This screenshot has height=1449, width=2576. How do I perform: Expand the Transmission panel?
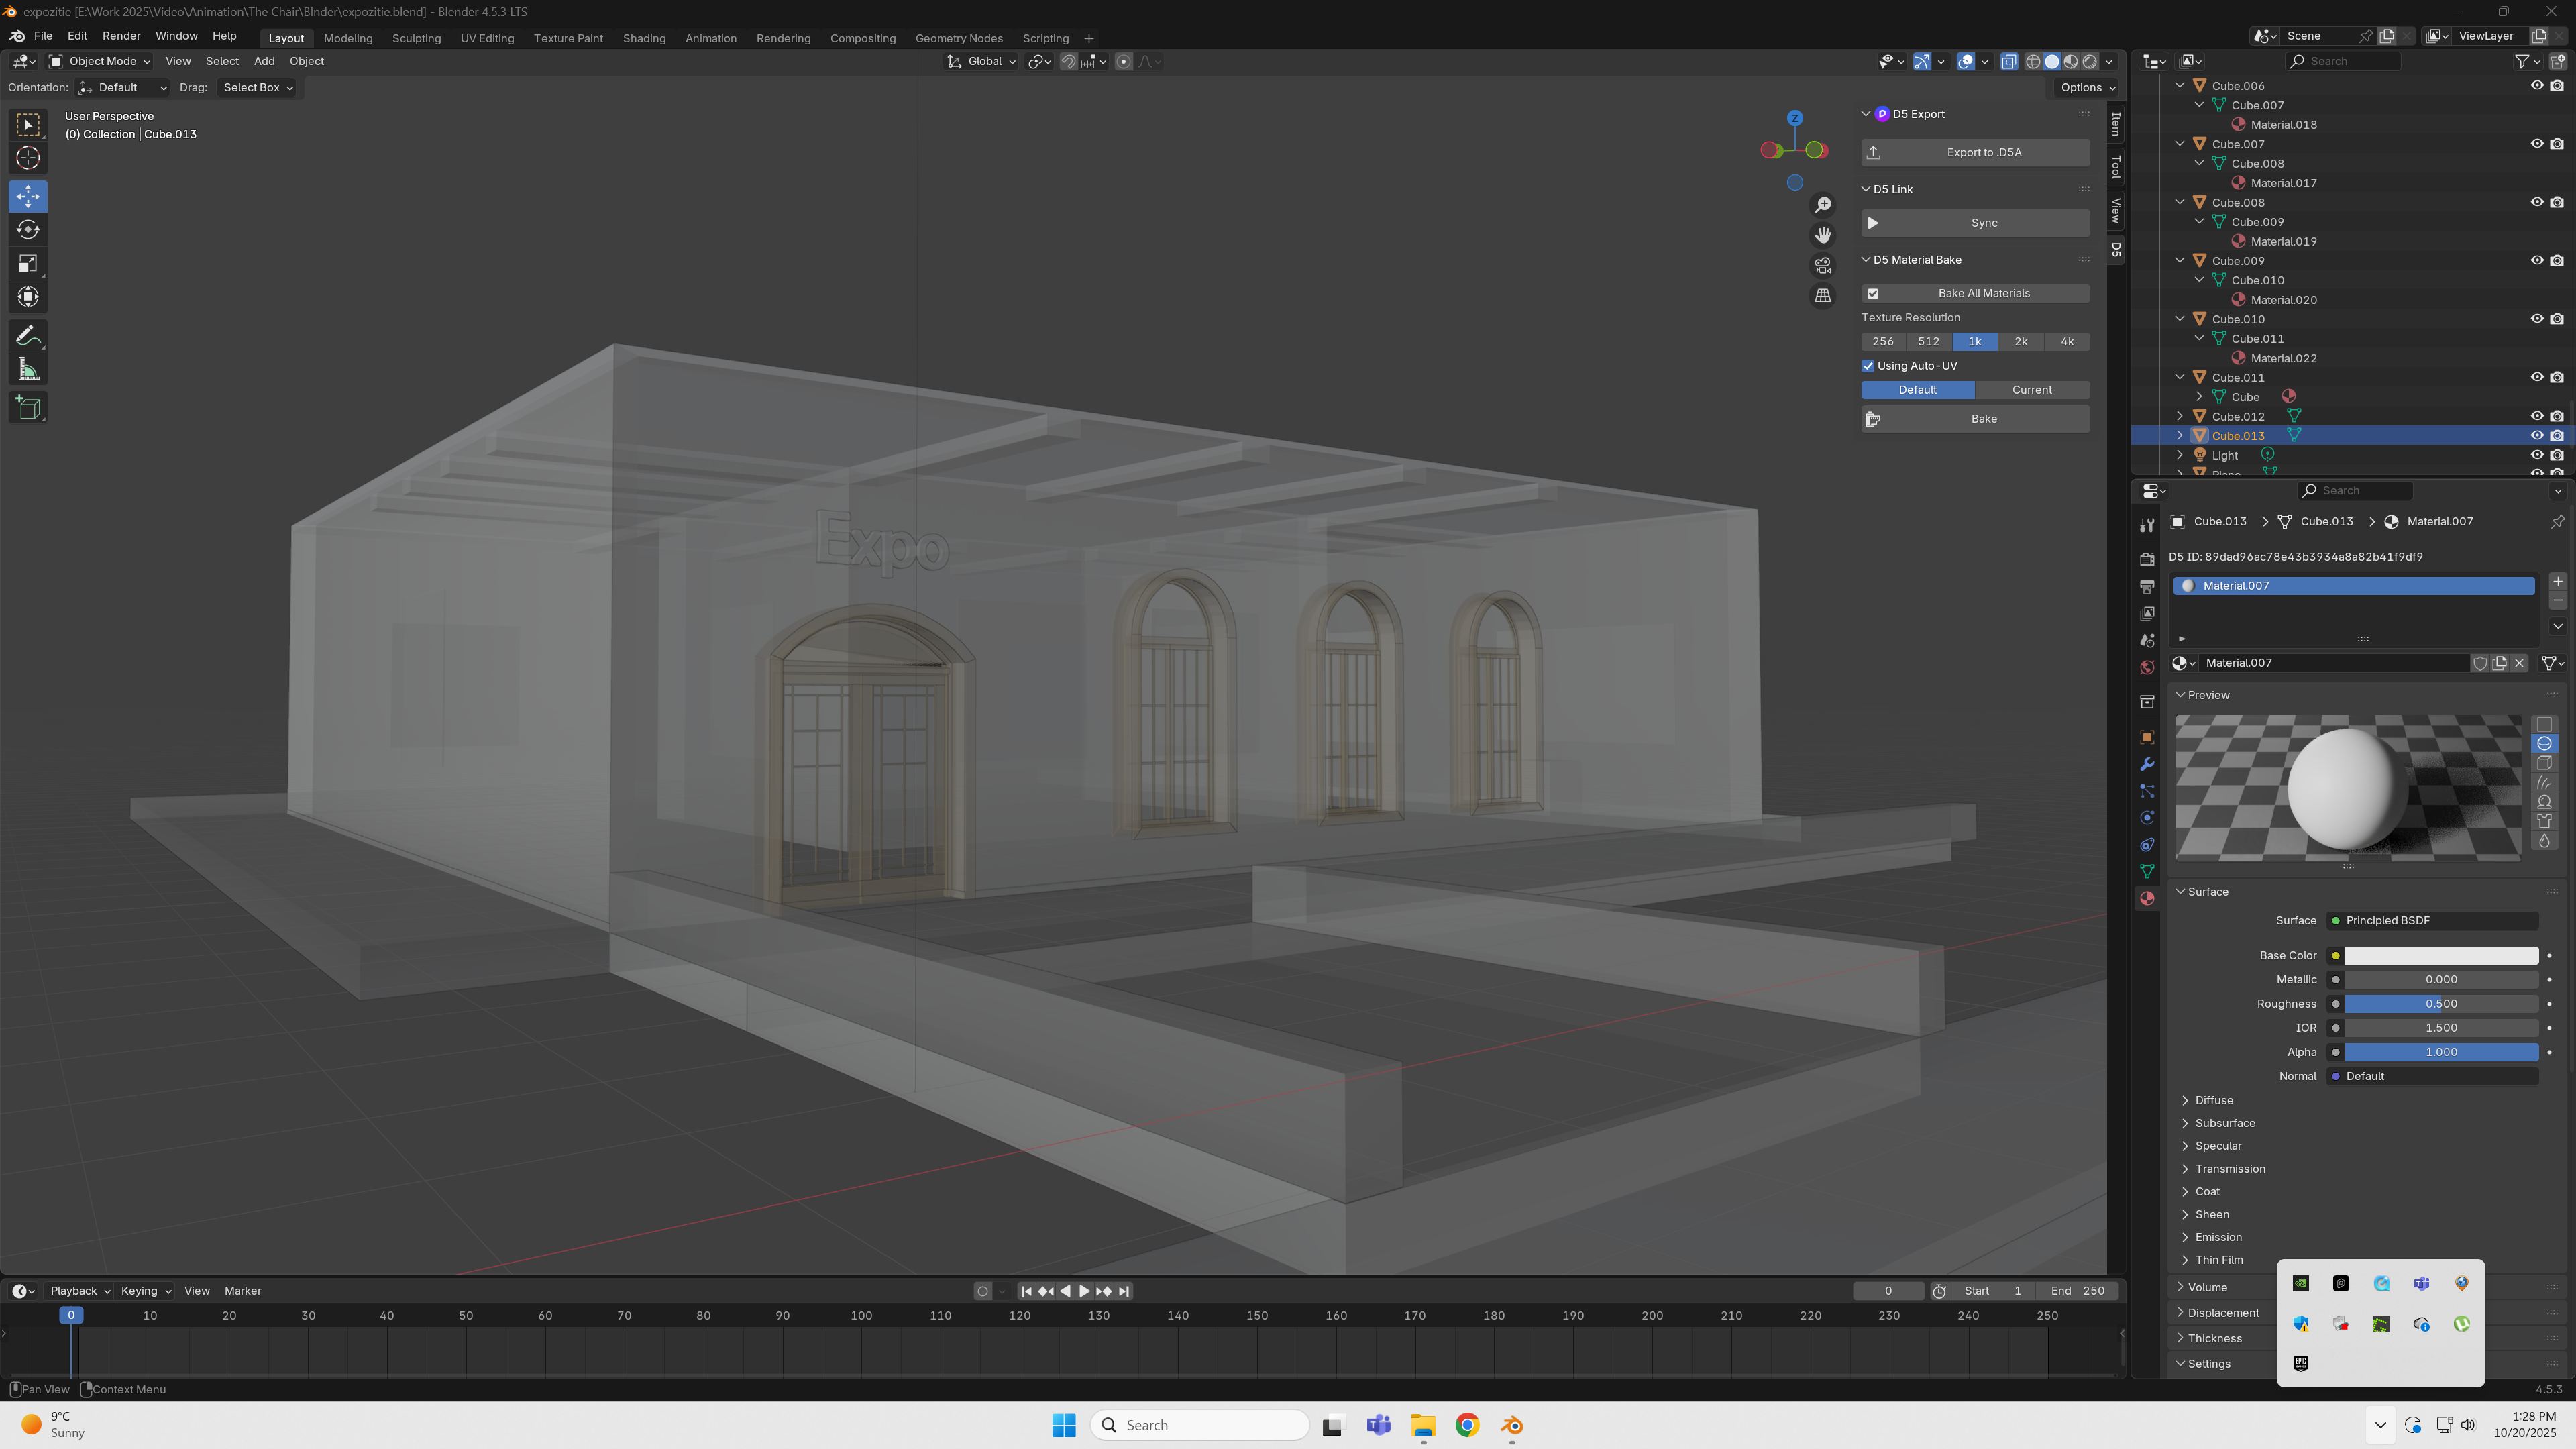[x=2229, y=1169]
